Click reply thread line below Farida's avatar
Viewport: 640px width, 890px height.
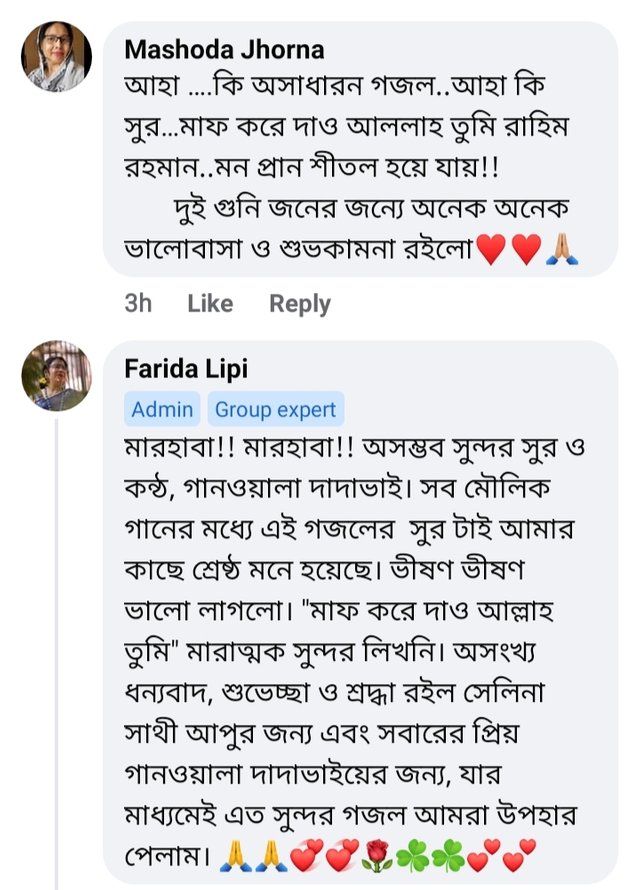click(x=57, y=650)
